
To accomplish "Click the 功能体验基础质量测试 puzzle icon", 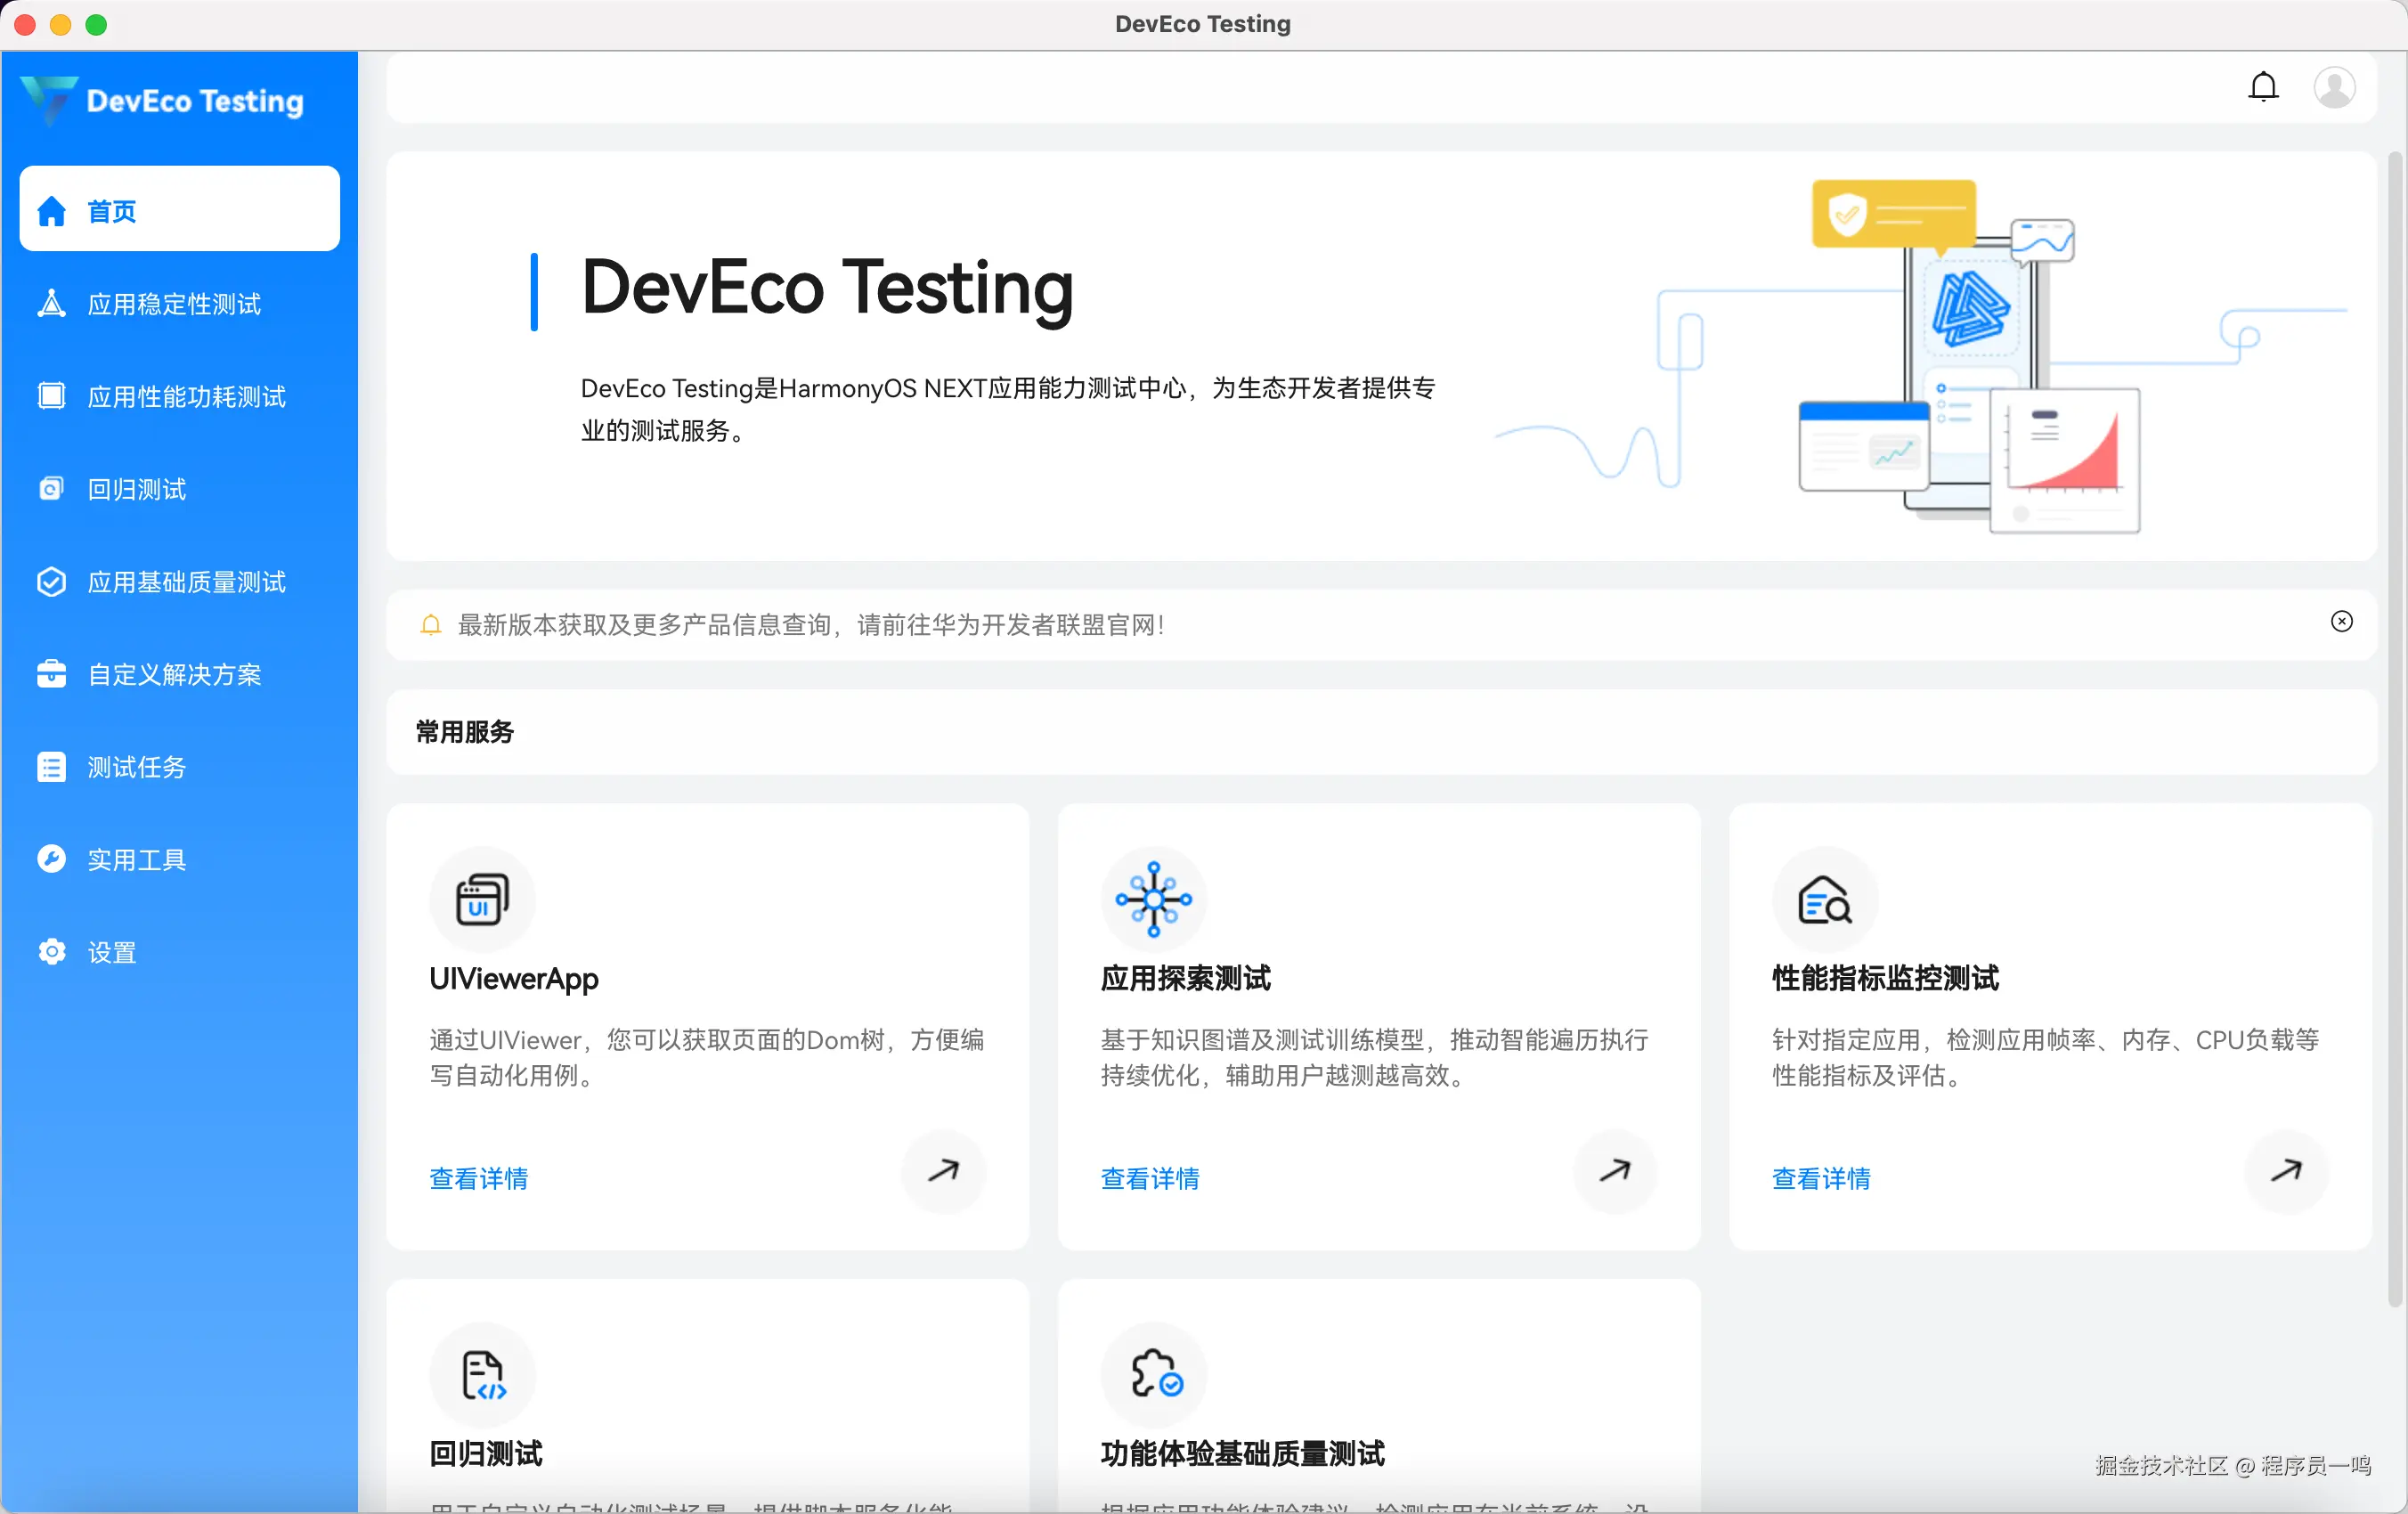I will tap(1153, 1375).
